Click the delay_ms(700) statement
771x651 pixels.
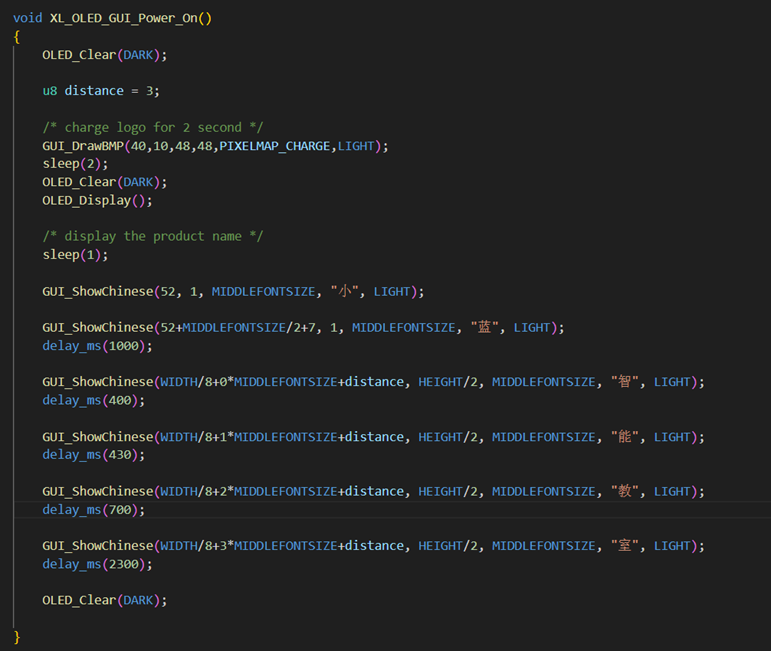point(93,510)
